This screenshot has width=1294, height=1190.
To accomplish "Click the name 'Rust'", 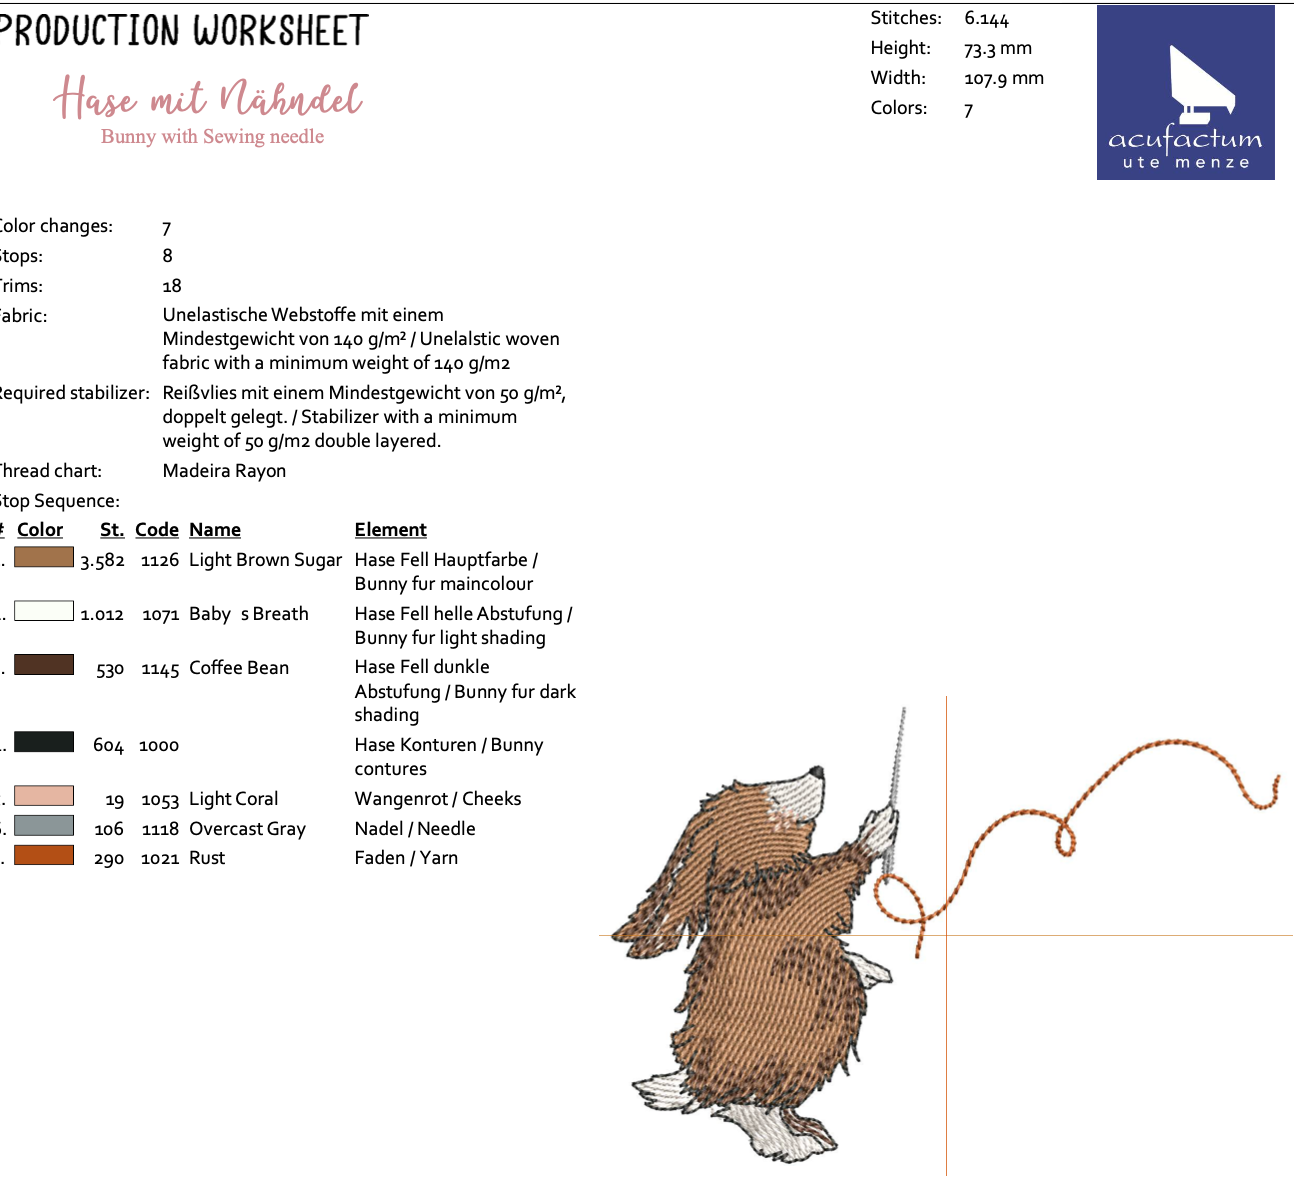I will (207, 858).
